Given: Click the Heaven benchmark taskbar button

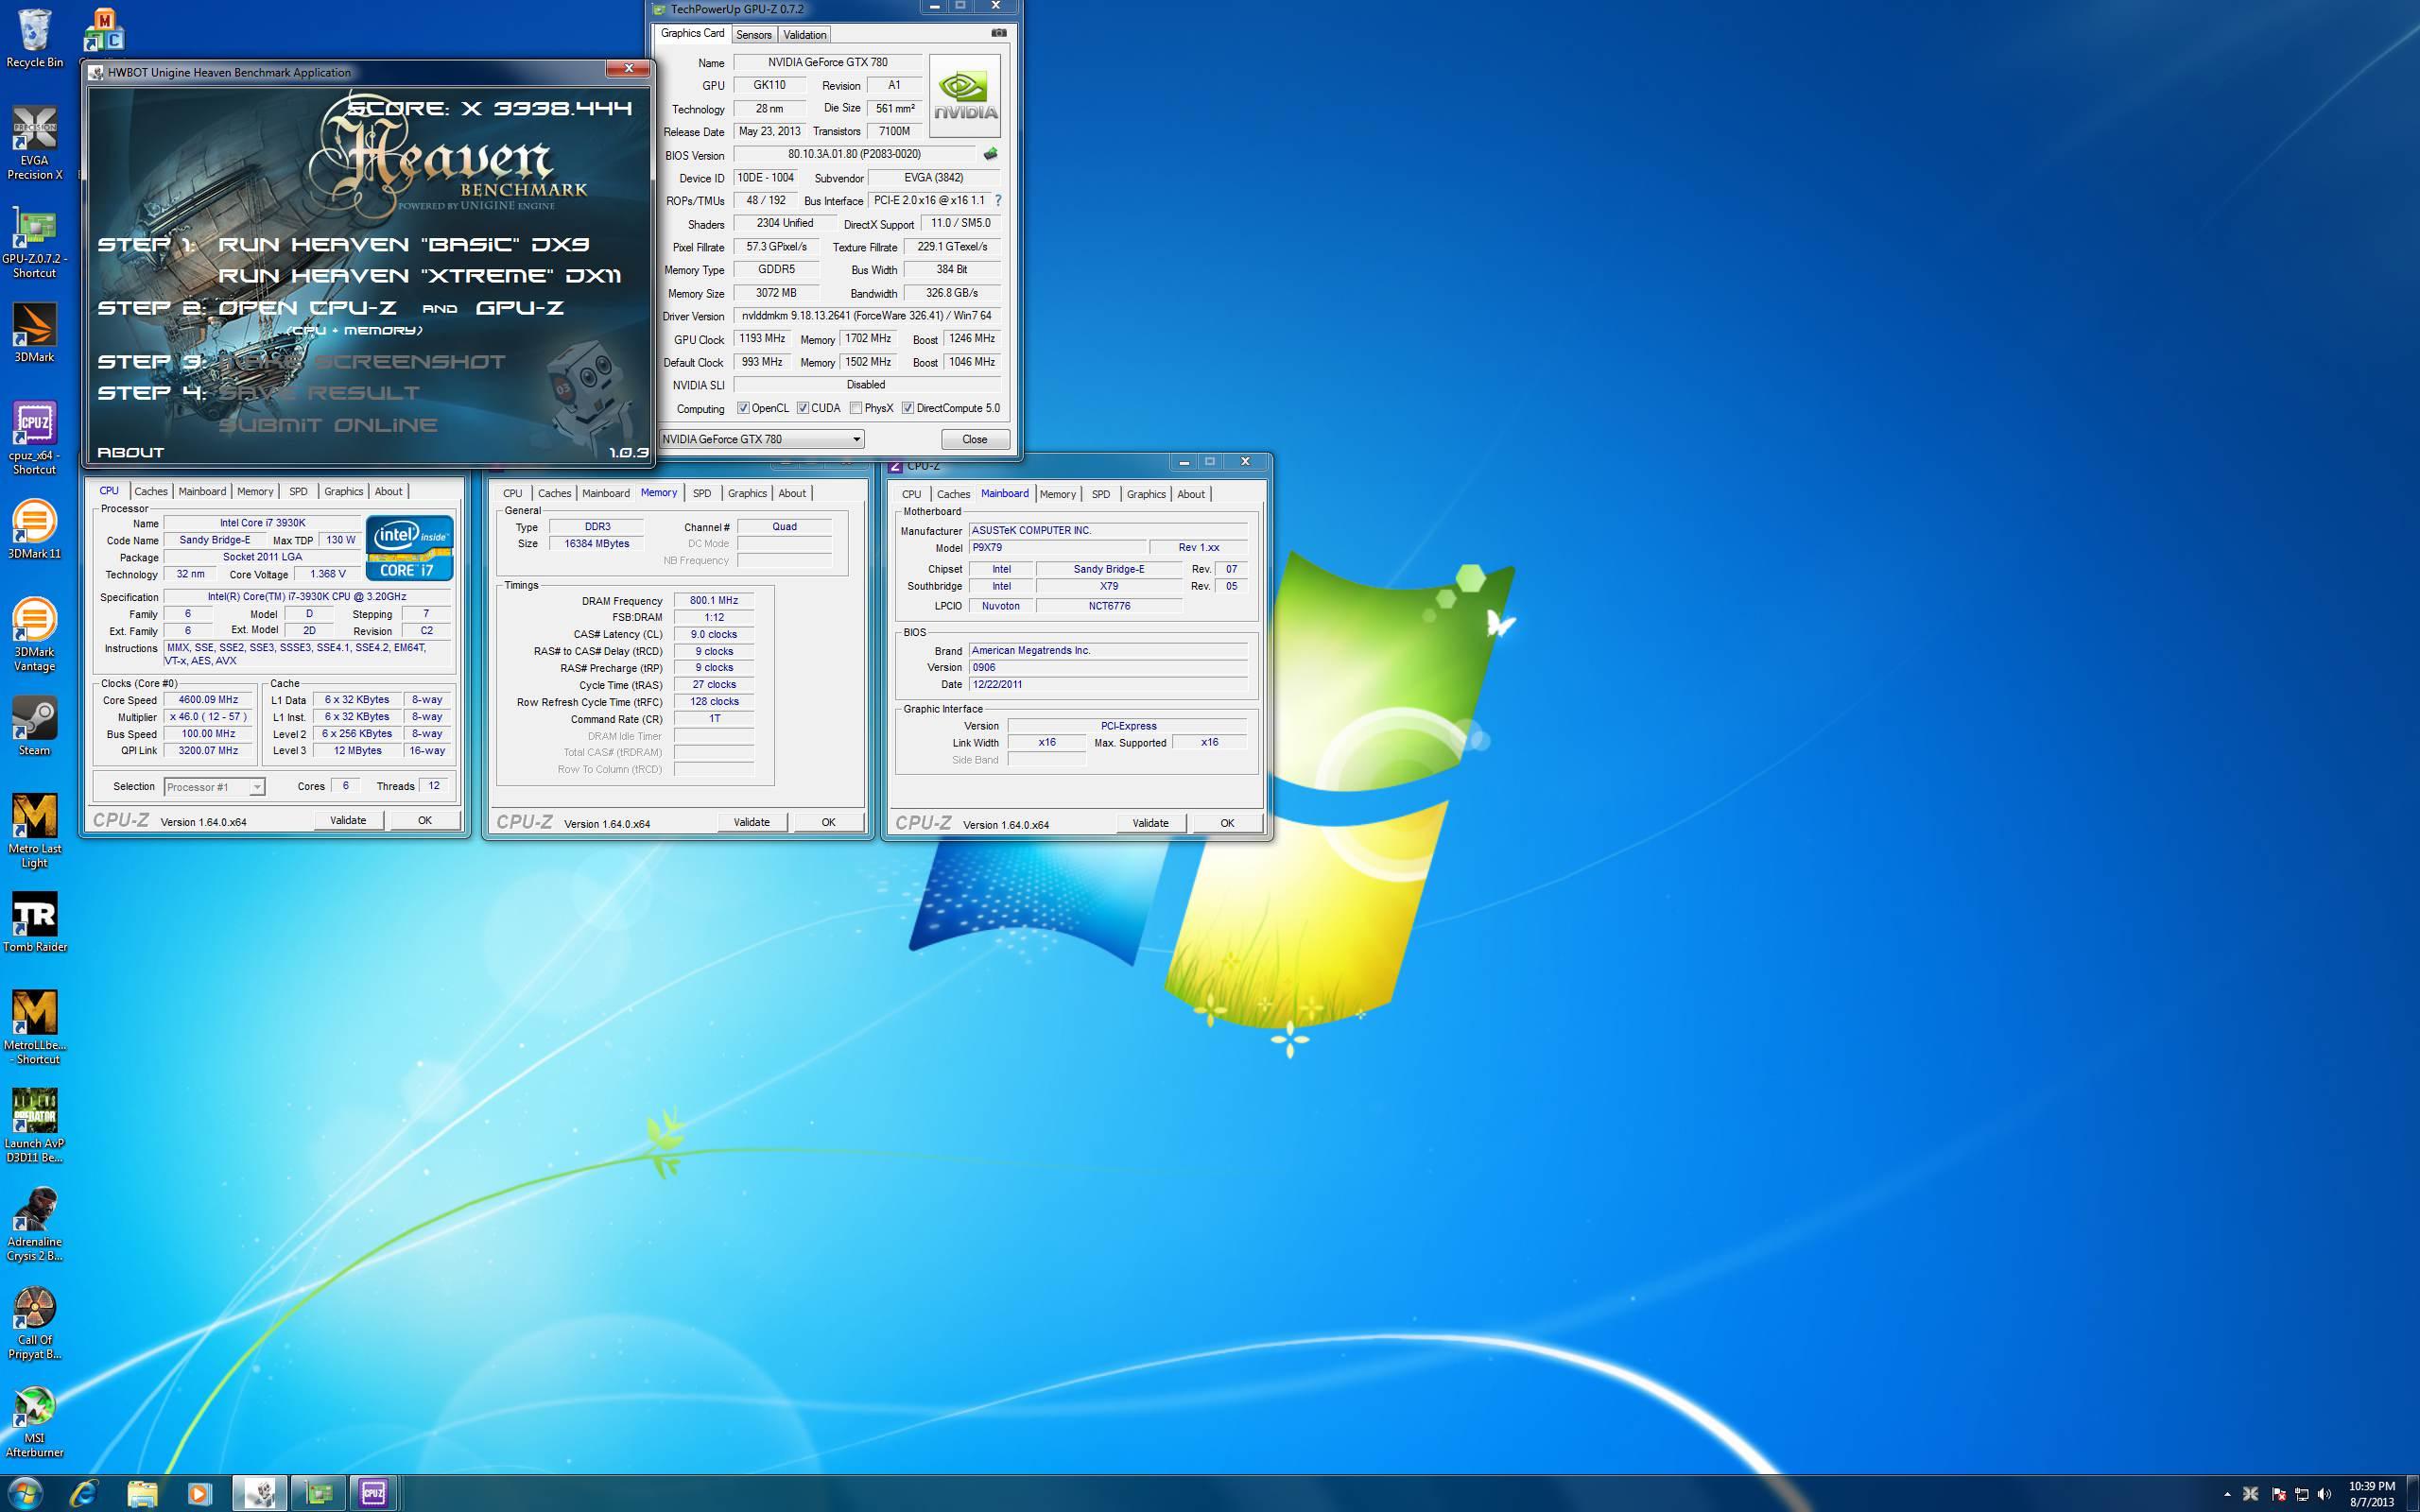Looking at the screenshot, I should click(x=260, y=1493).
